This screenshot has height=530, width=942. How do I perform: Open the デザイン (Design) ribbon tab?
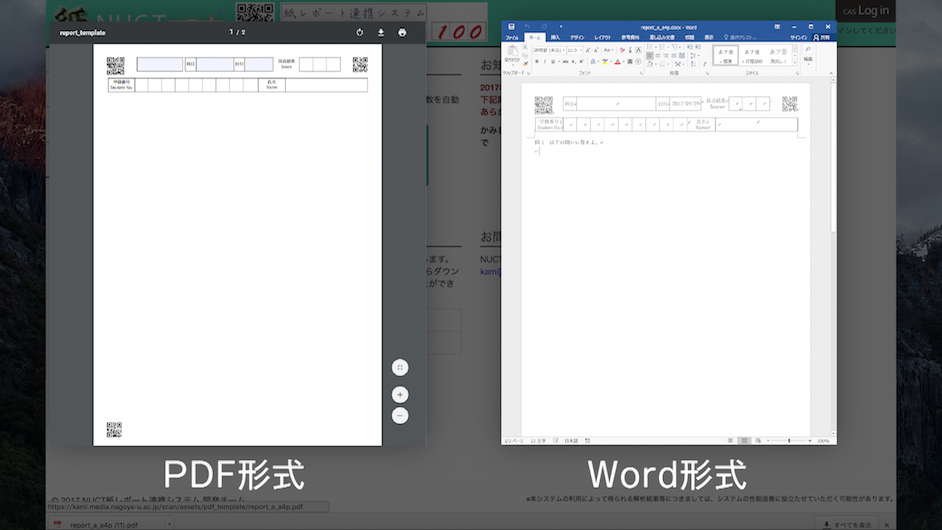(x=577, y=38)
